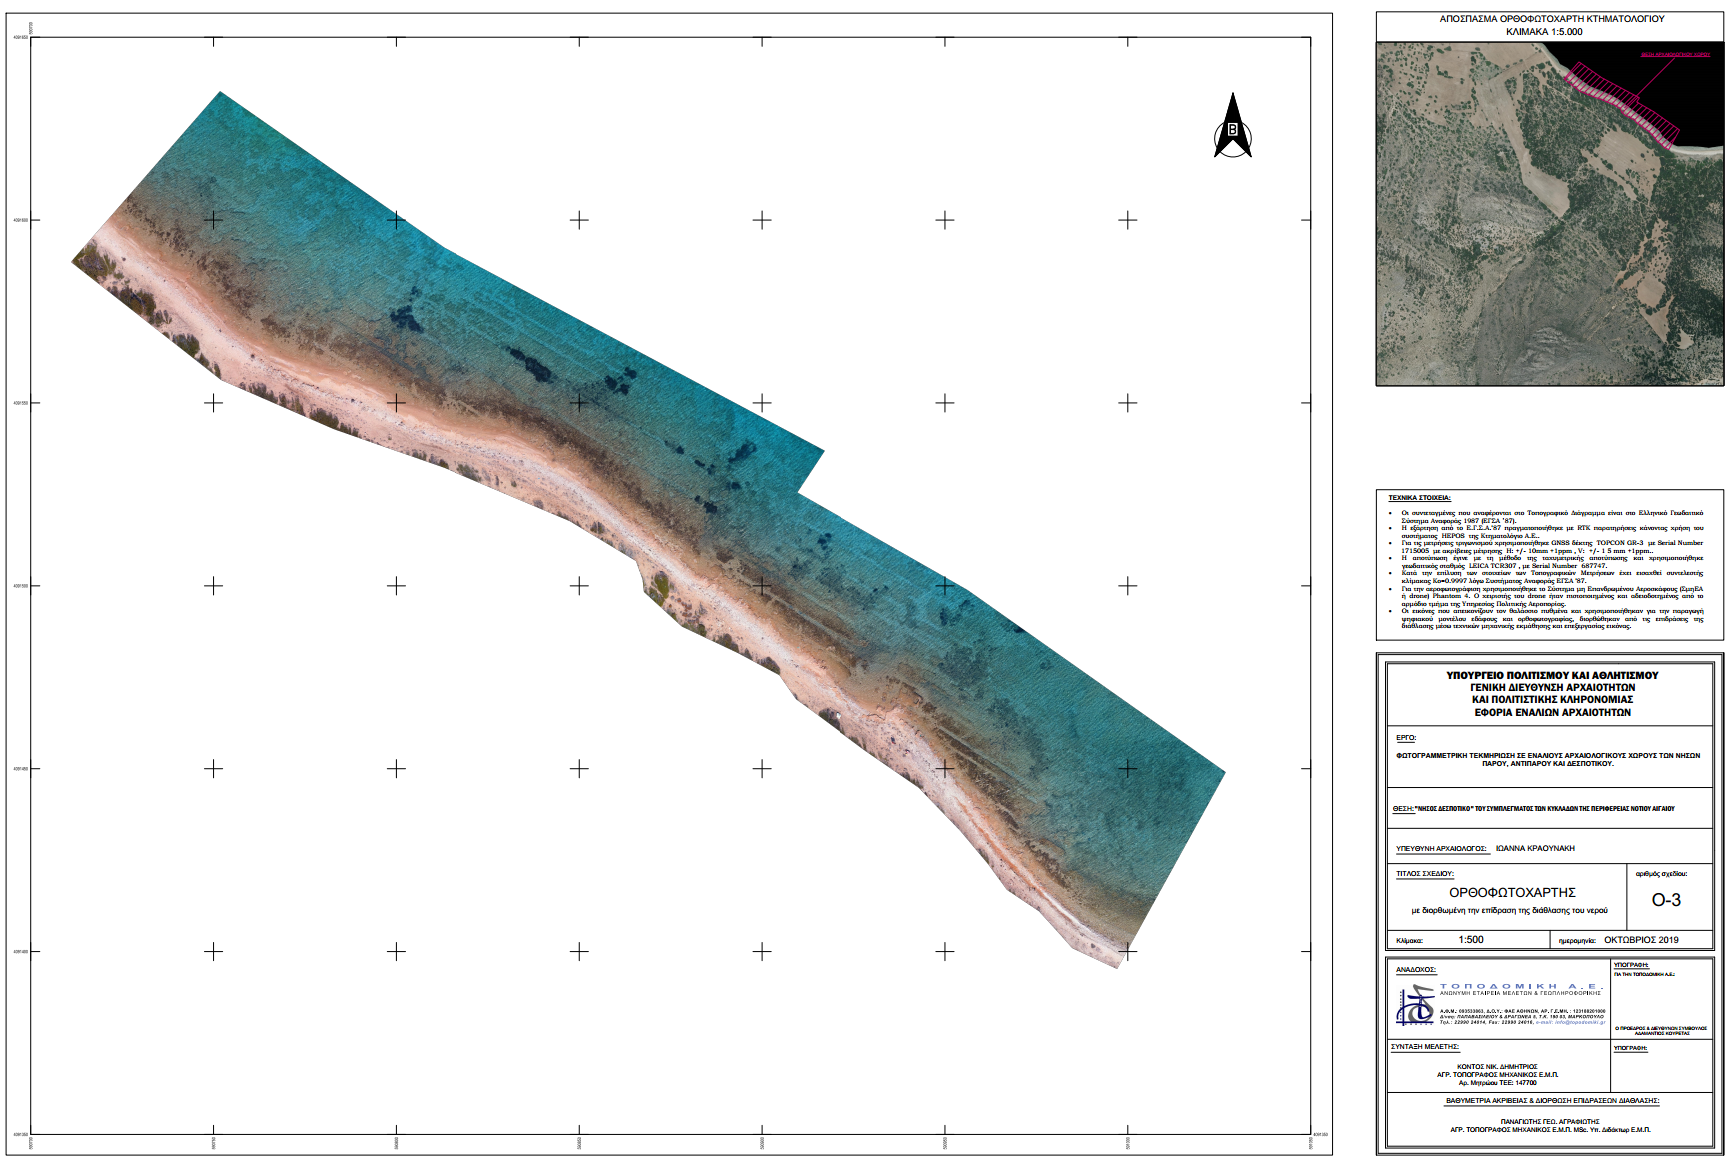Click the magenta site label in the inset map

click(x=1674, y=54)
